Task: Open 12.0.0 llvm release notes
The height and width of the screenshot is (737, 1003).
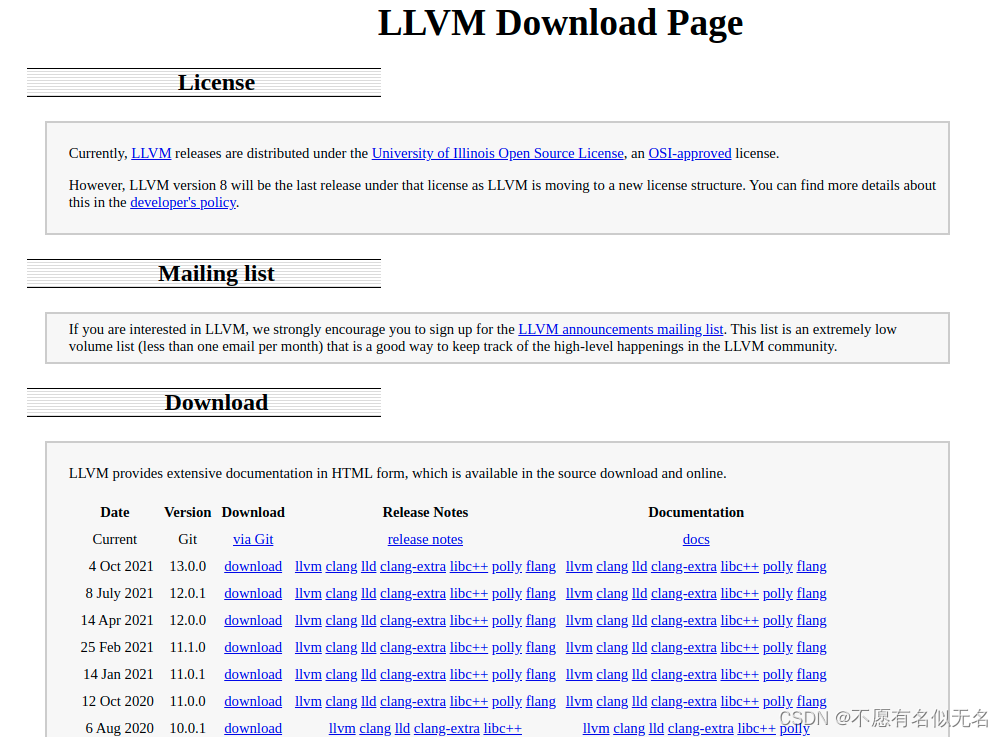Action: [x=308, y=620]
